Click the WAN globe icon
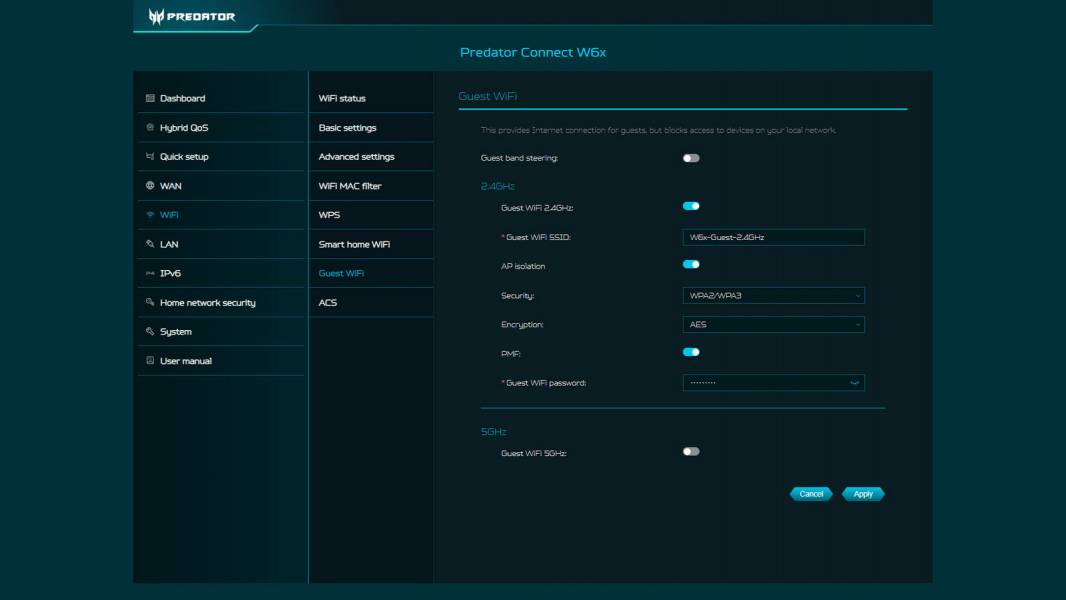This screenshot has height=600, width=1066. (148, 185)
